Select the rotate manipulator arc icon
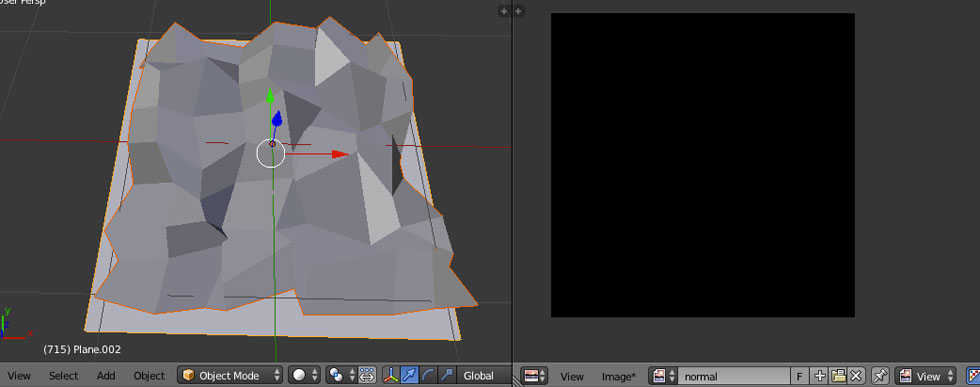980x387 pixels. 428,375
